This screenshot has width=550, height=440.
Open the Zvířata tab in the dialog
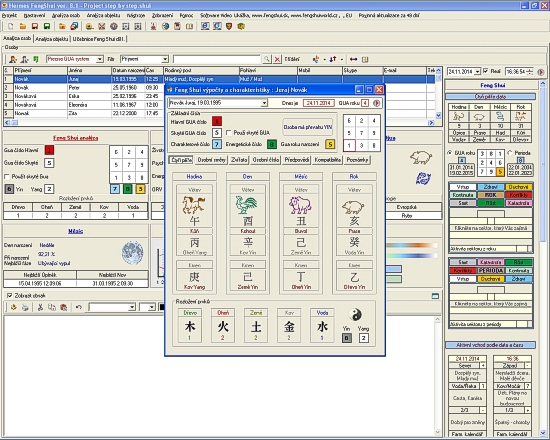239,160
